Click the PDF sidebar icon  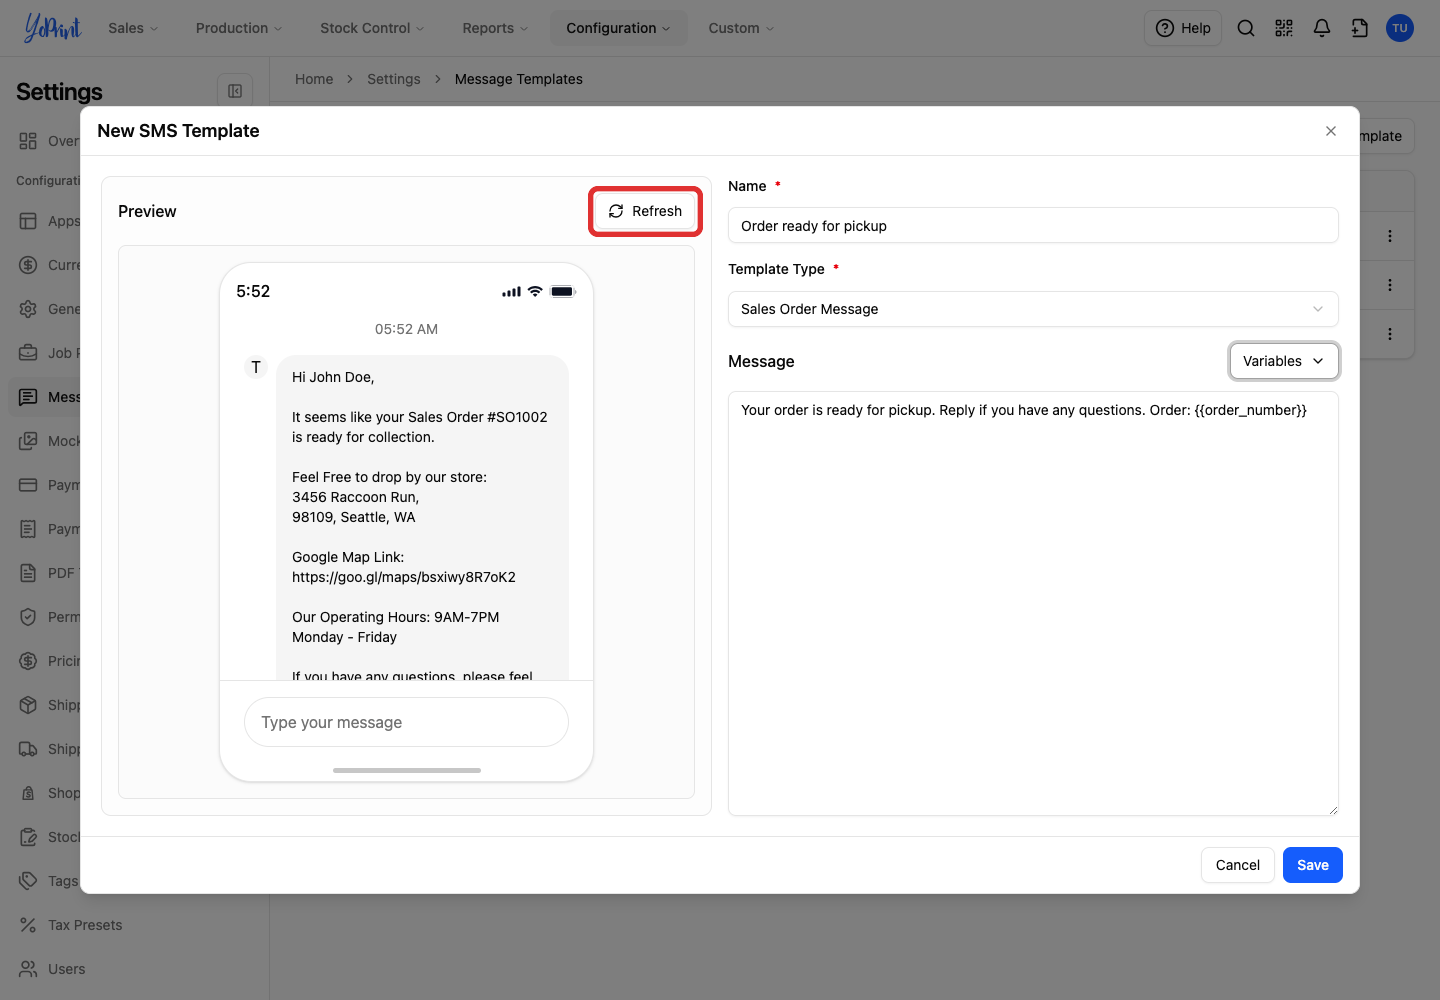(28, 573)
